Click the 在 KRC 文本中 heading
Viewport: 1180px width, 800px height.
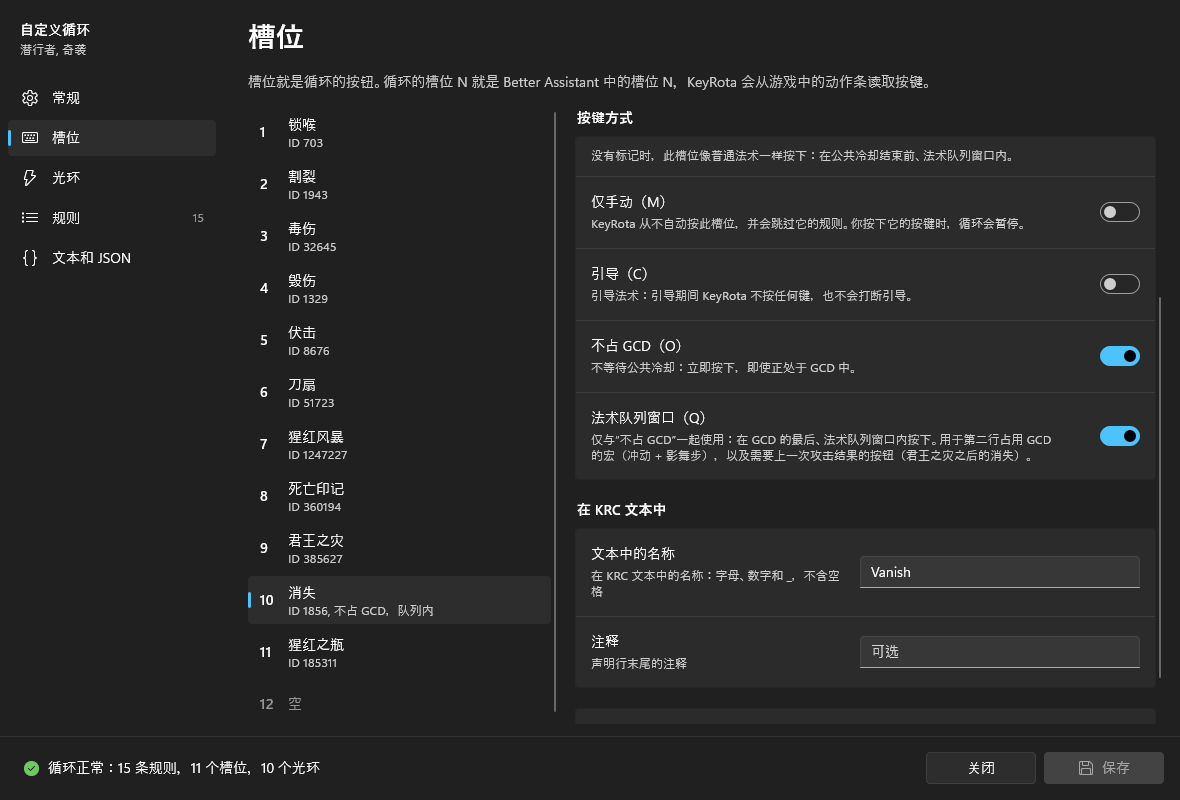[621, 510]
